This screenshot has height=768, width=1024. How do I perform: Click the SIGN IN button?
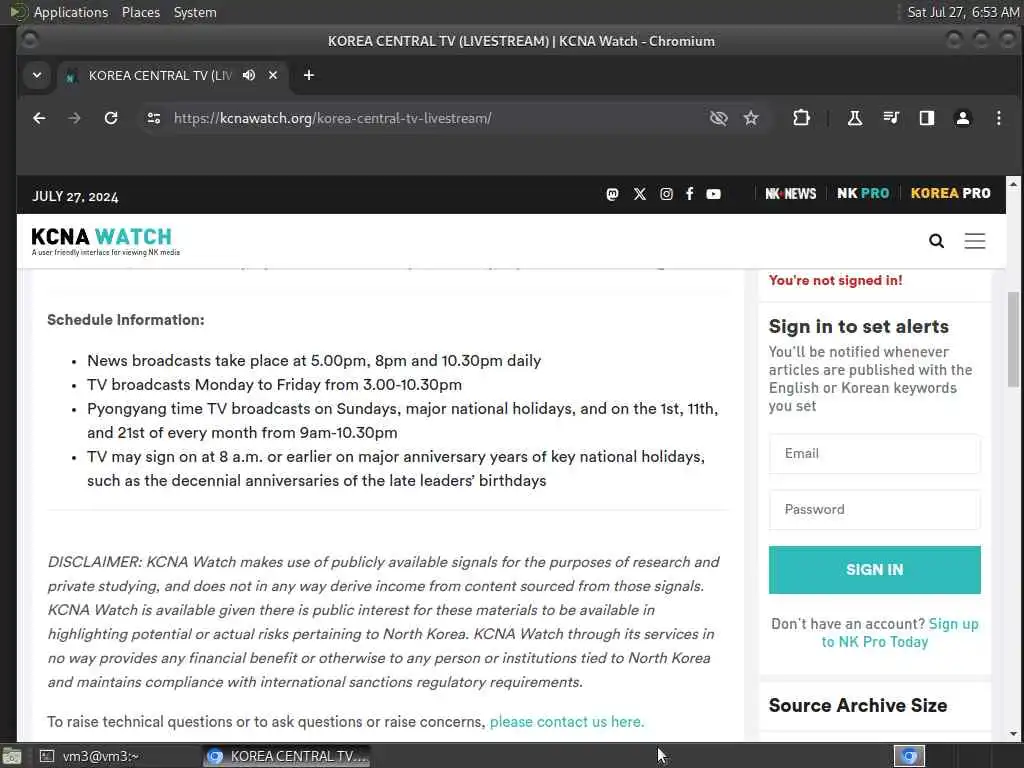pos(874,569)
